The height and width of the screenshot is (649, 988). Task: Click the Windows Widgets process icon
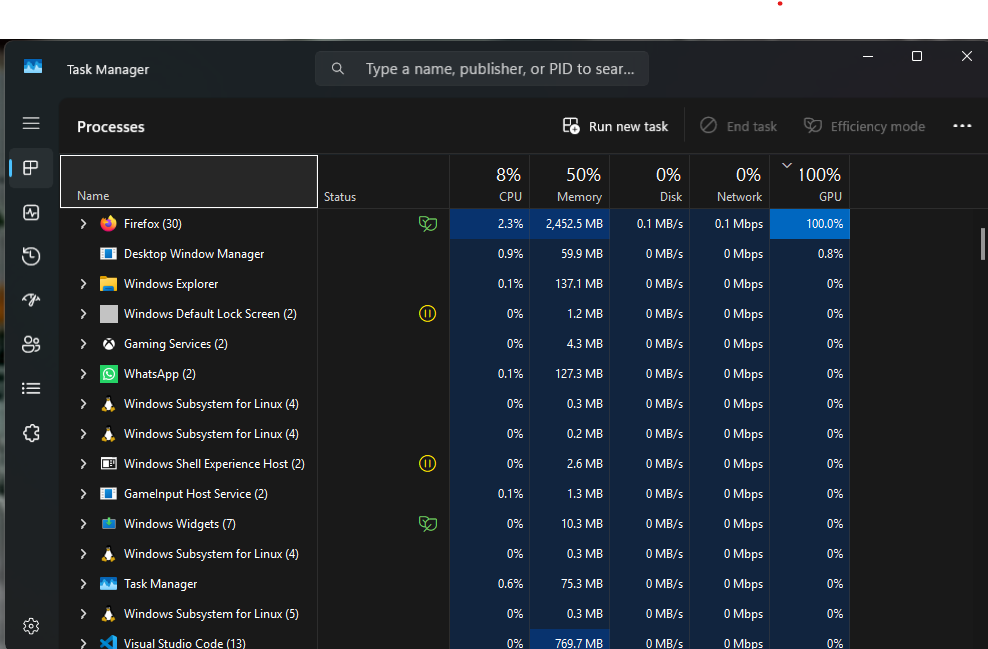pos(108,524)
